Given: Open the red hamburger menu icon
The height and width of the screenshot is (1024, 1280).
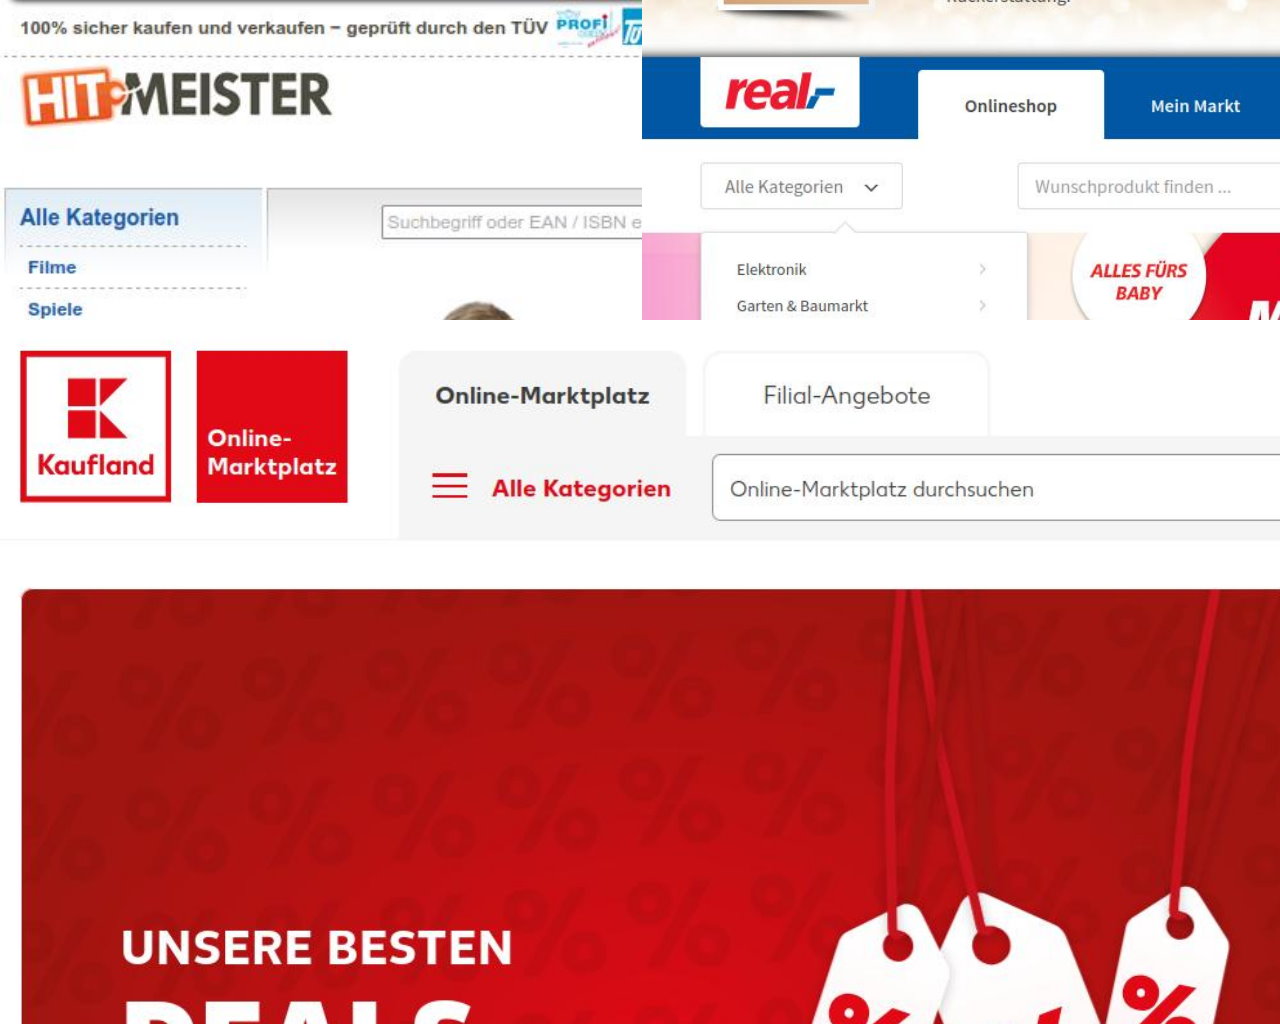Looking at the screenshot, I should tap(450, 486).
